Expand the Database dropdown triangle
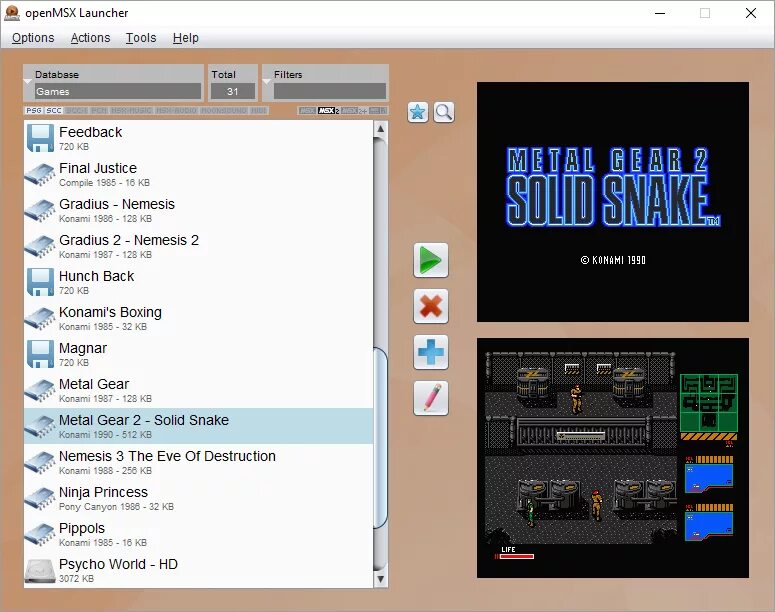Viewport: 775px width, 612px height. click(x=28, y=81)
